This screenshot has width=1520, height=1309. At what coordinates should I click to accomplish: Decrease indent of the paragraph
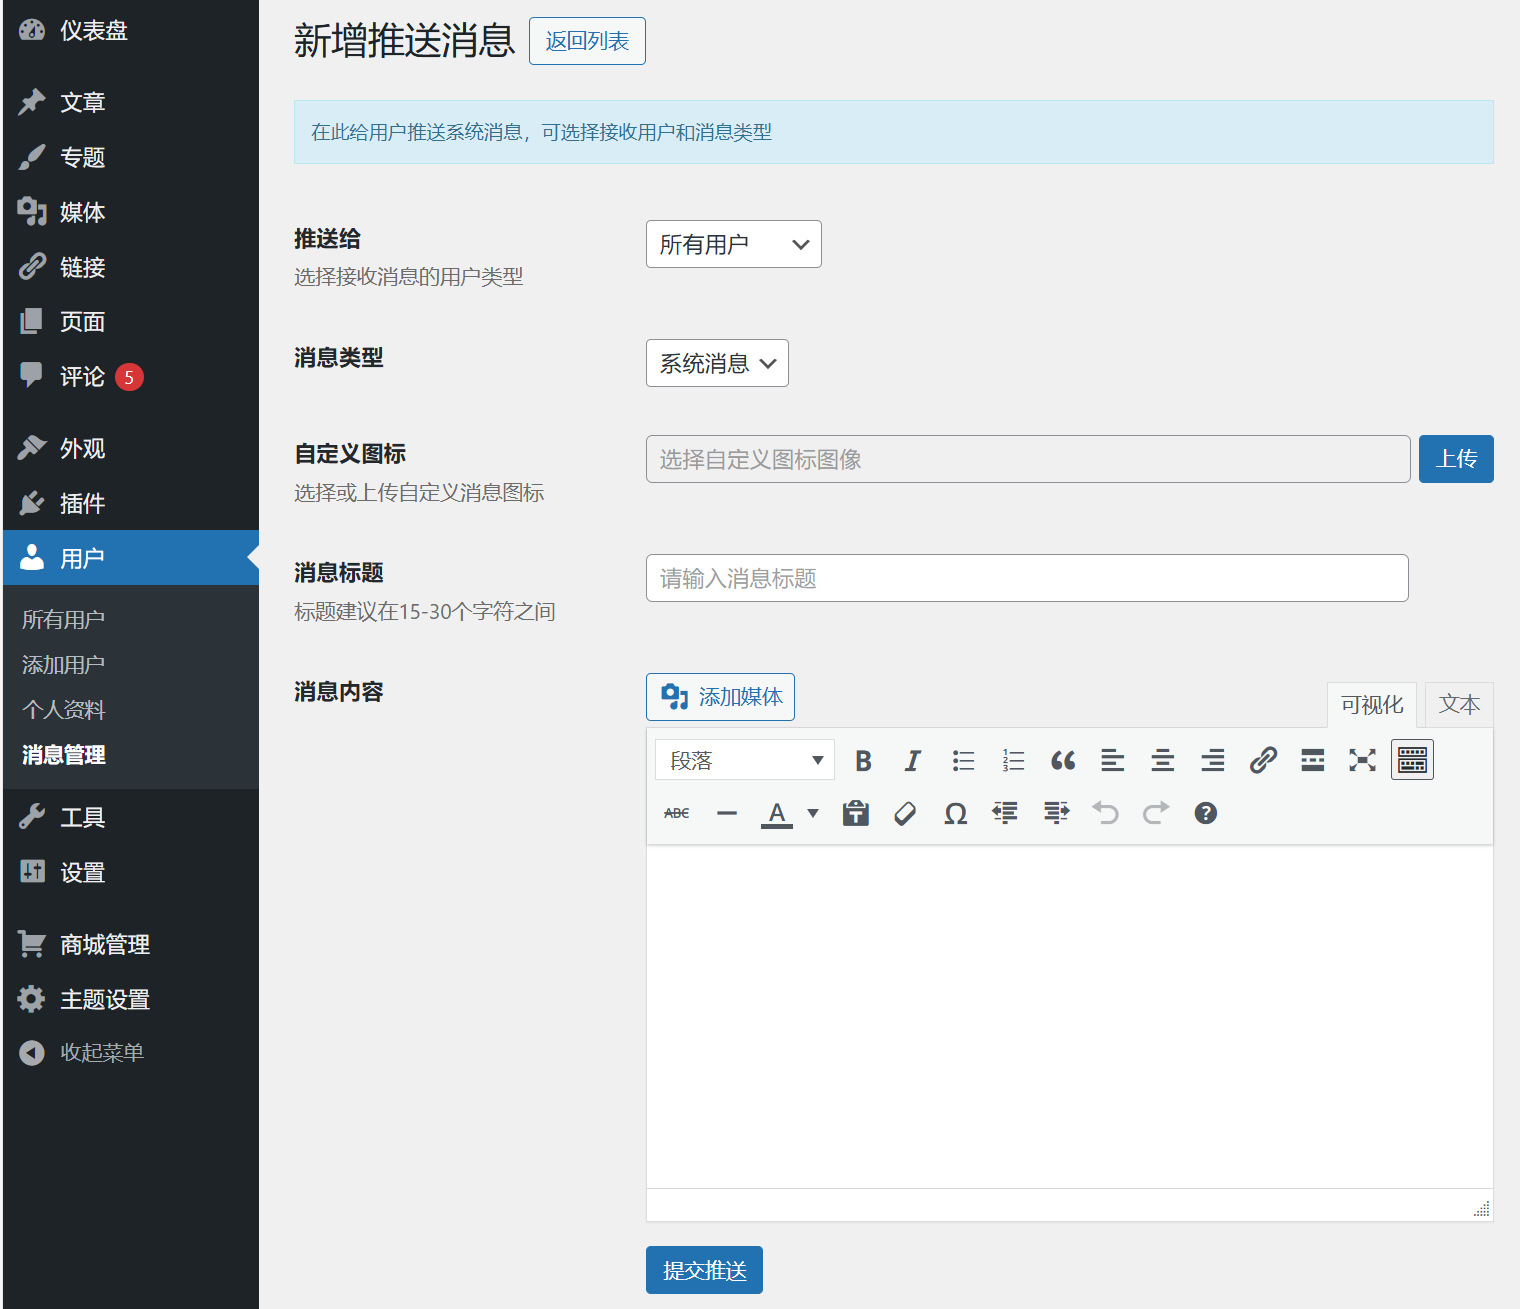tap(1006, 813)
